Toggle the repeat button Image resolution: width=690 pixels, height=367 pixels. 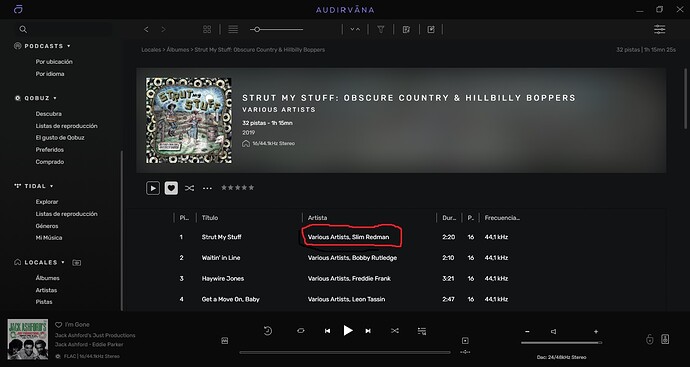(301, 330)
